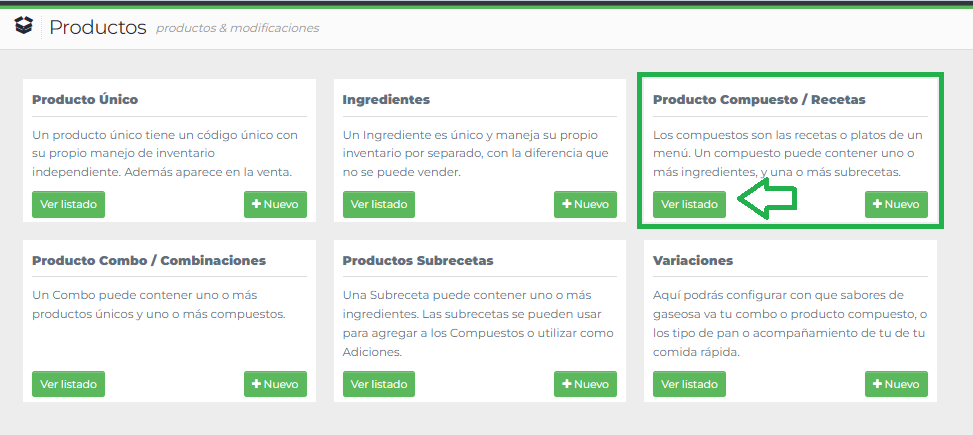Click the Productos Subrecetas heading

[418, 260]
